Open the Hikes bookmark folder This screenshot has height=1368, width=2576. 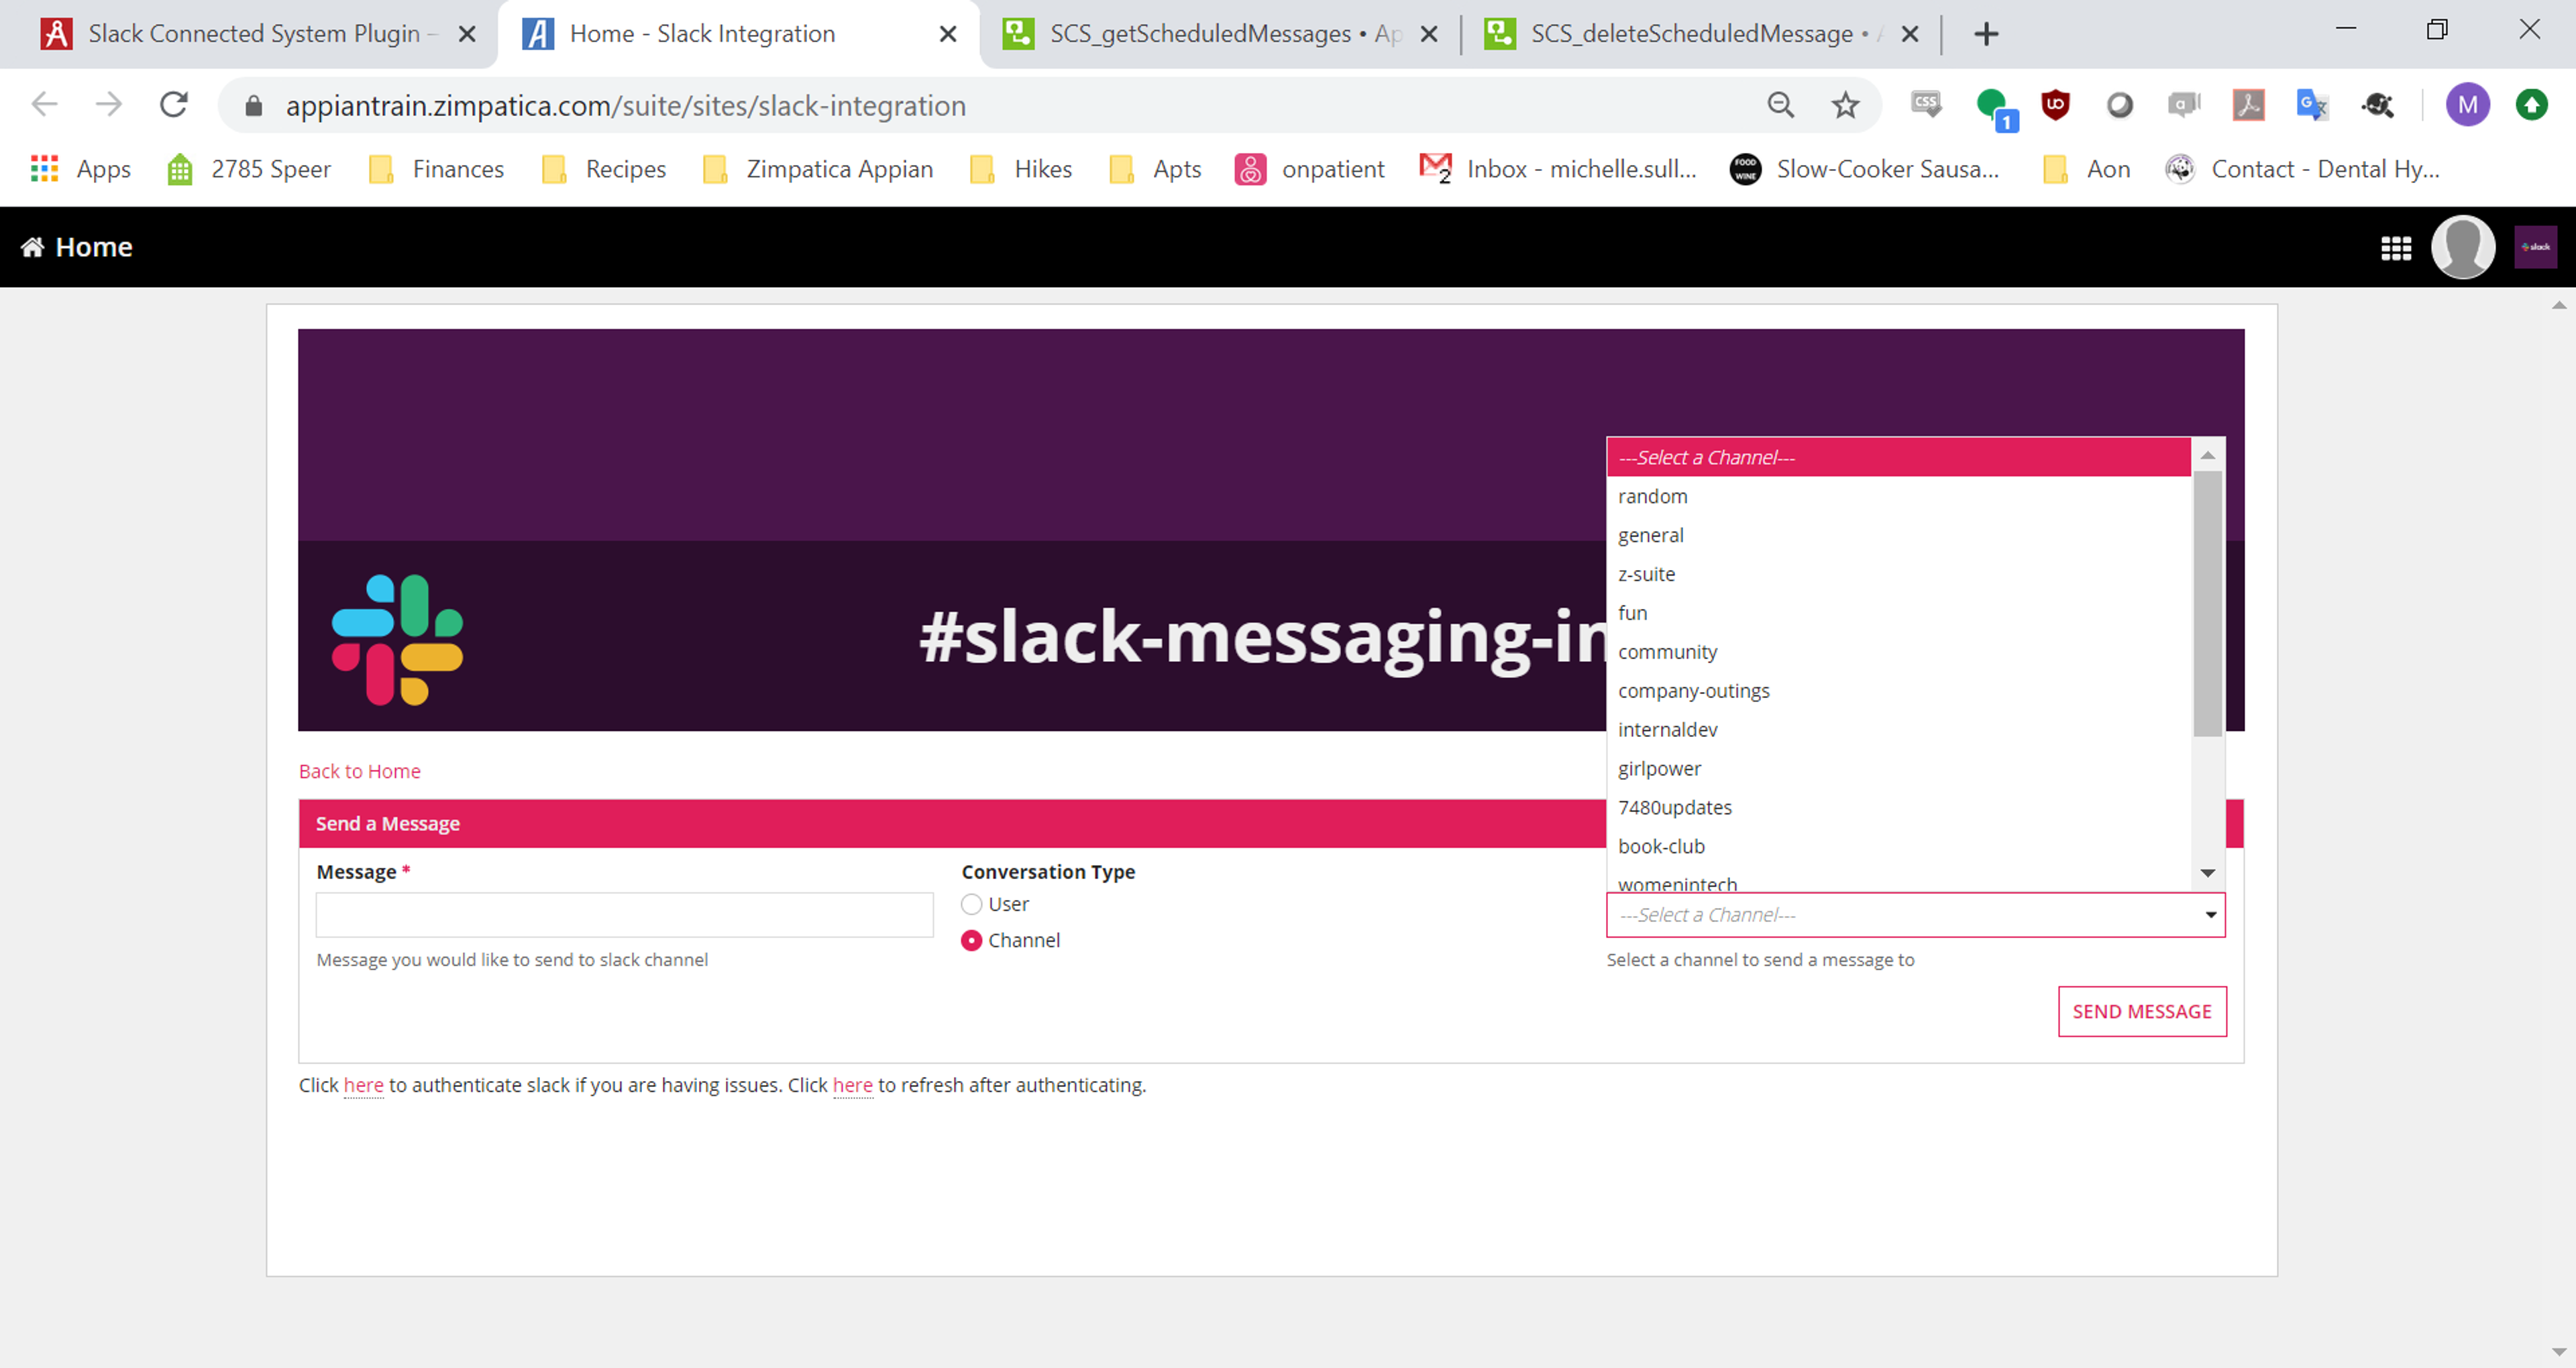[1021, 169]
